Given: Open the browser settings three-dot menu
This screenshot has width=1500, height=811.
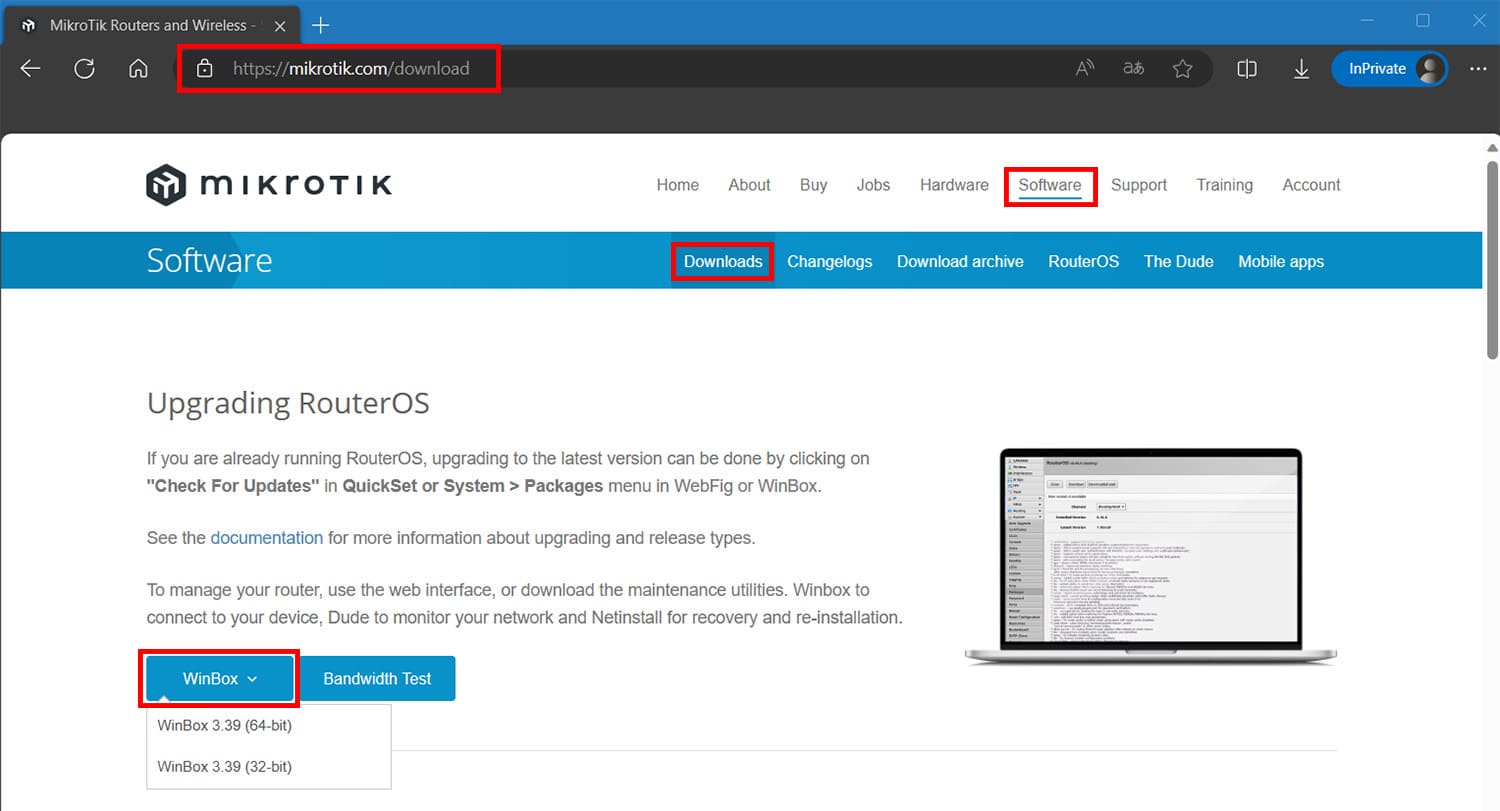Looking at the screenshot, I should point(1478,69).
